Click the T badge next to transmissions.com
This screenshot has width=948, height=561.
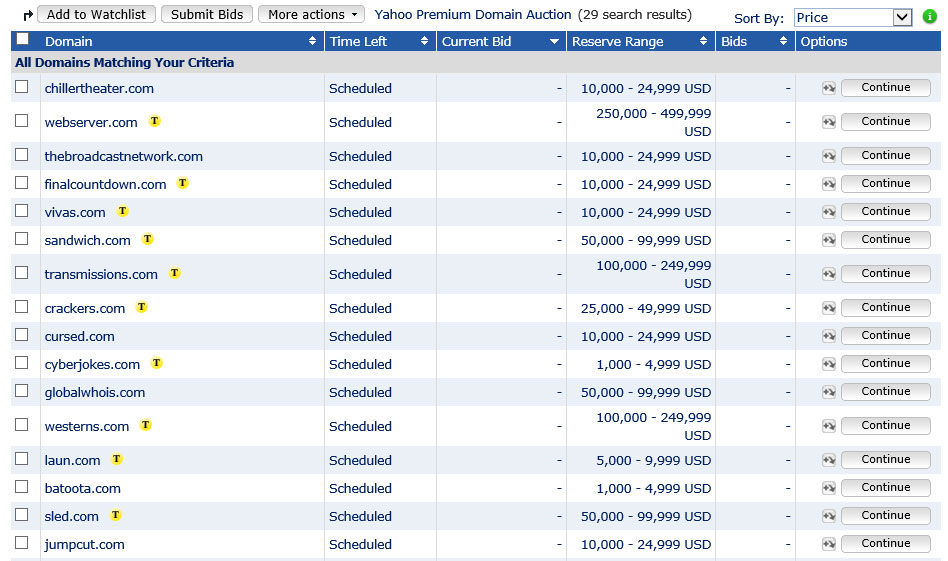coord(175,273)
